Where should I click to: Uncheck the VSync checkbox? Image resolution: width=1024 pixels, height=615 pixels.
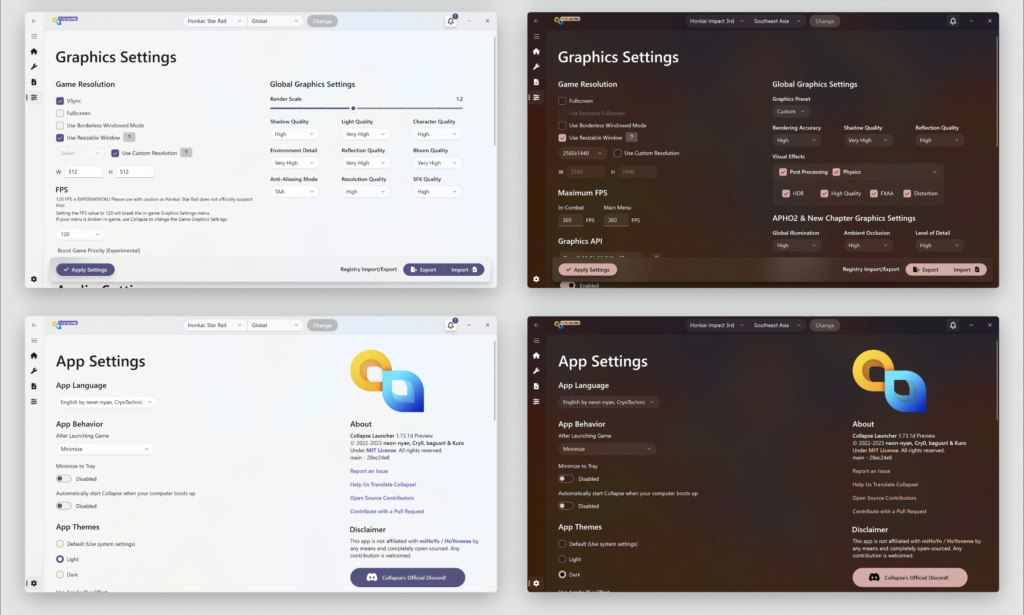click(x=60, y=101)
